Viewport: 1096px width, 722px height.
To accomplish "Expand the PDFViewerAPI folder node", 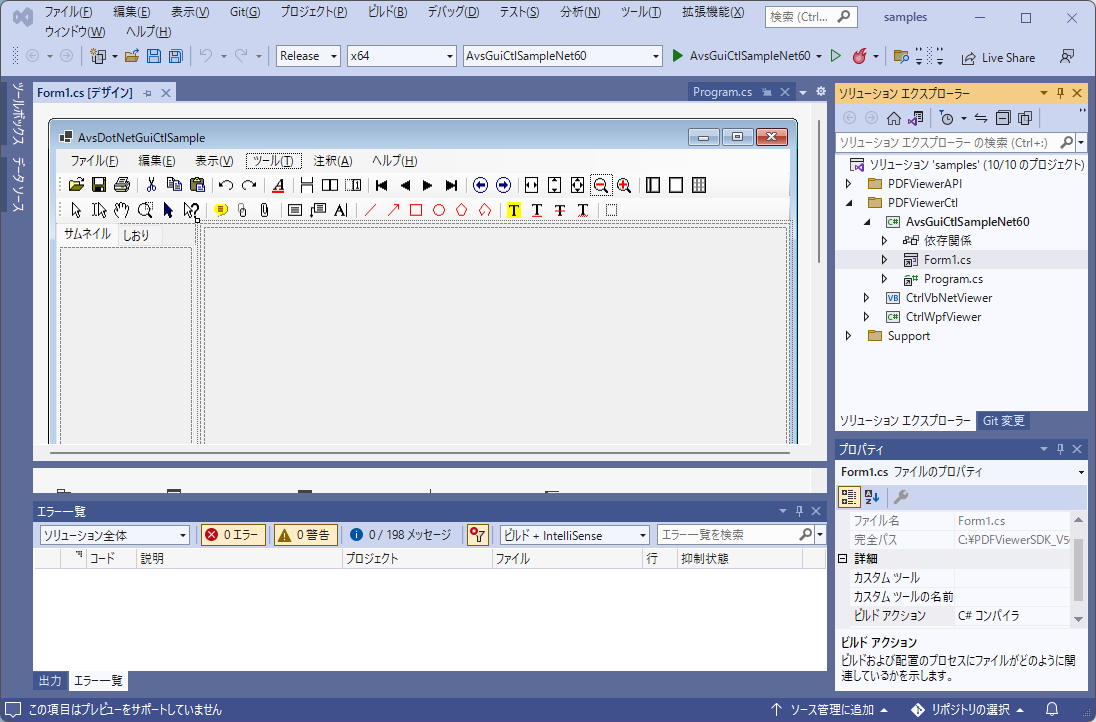I will click(x=849, y=184).
